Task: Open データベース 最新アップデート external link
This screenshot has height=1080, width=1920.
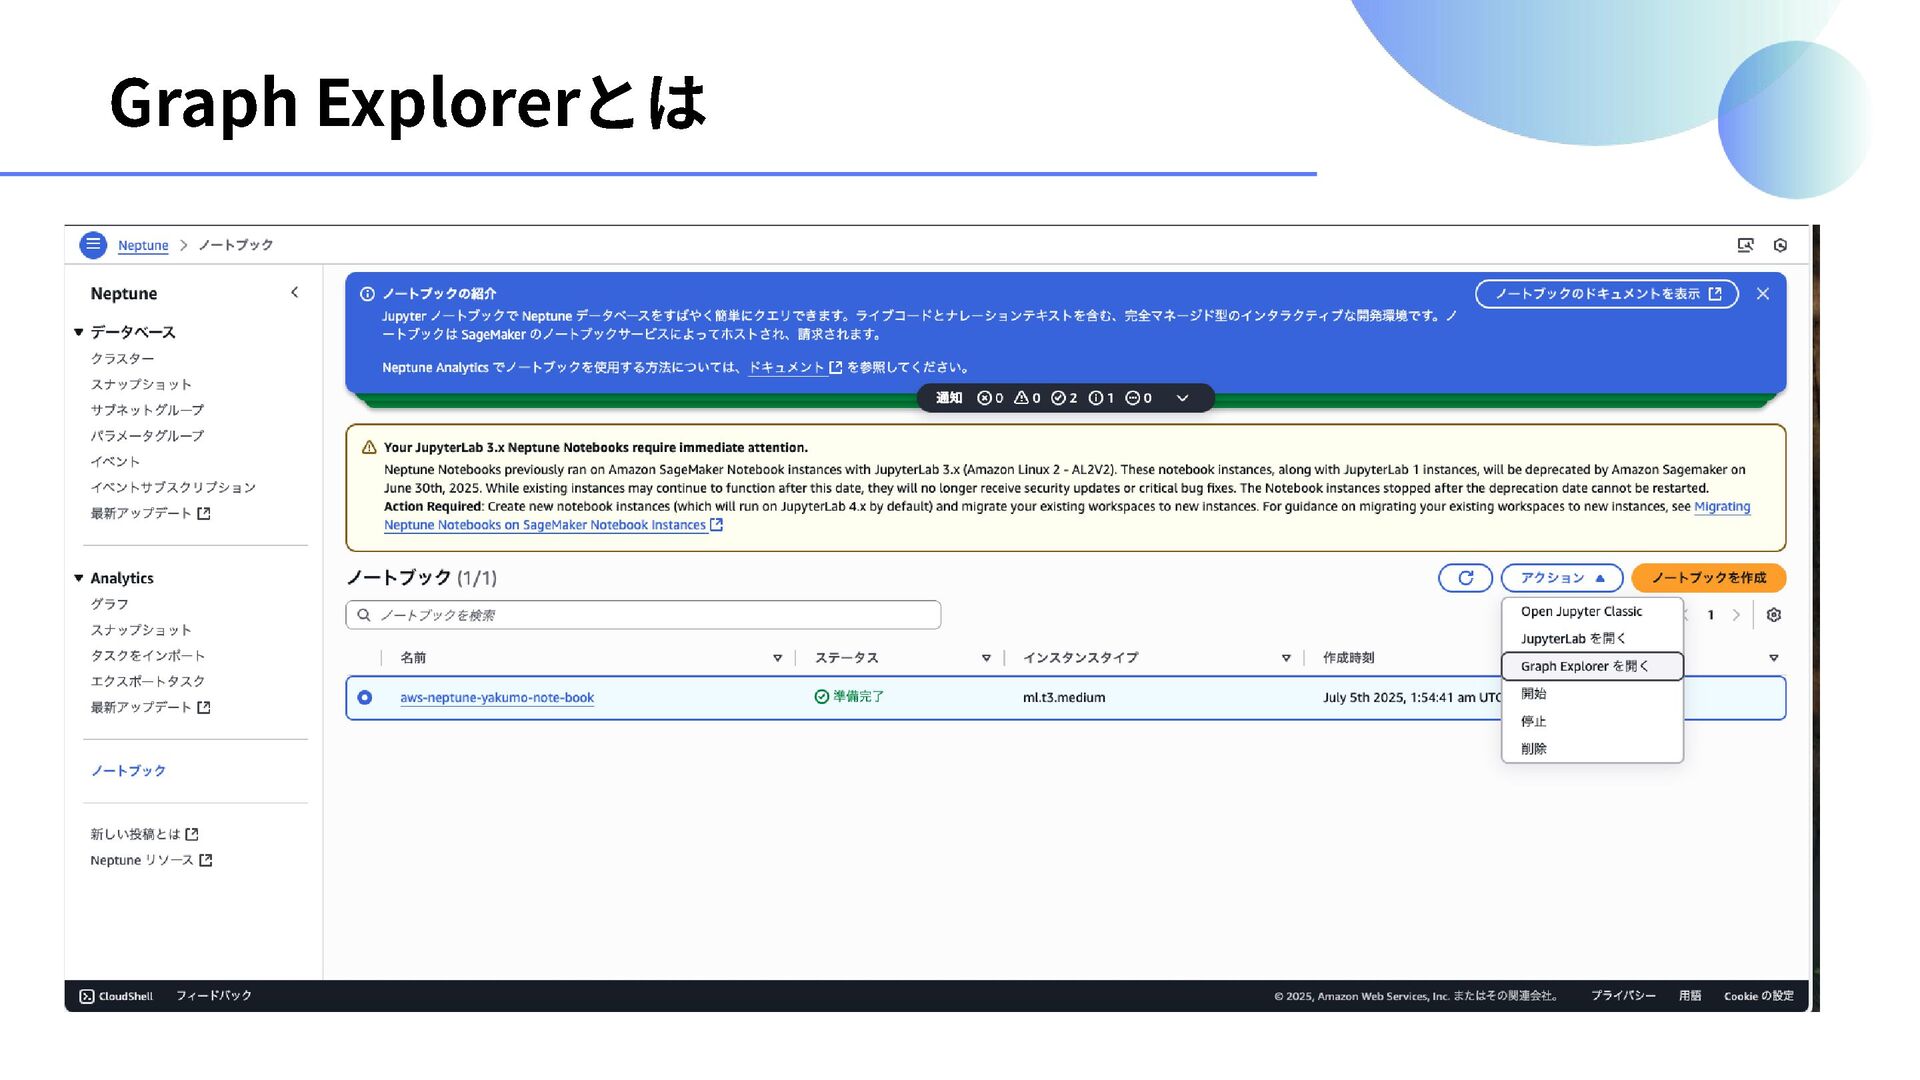Action: pyautogui.click(x=150, y=513)
